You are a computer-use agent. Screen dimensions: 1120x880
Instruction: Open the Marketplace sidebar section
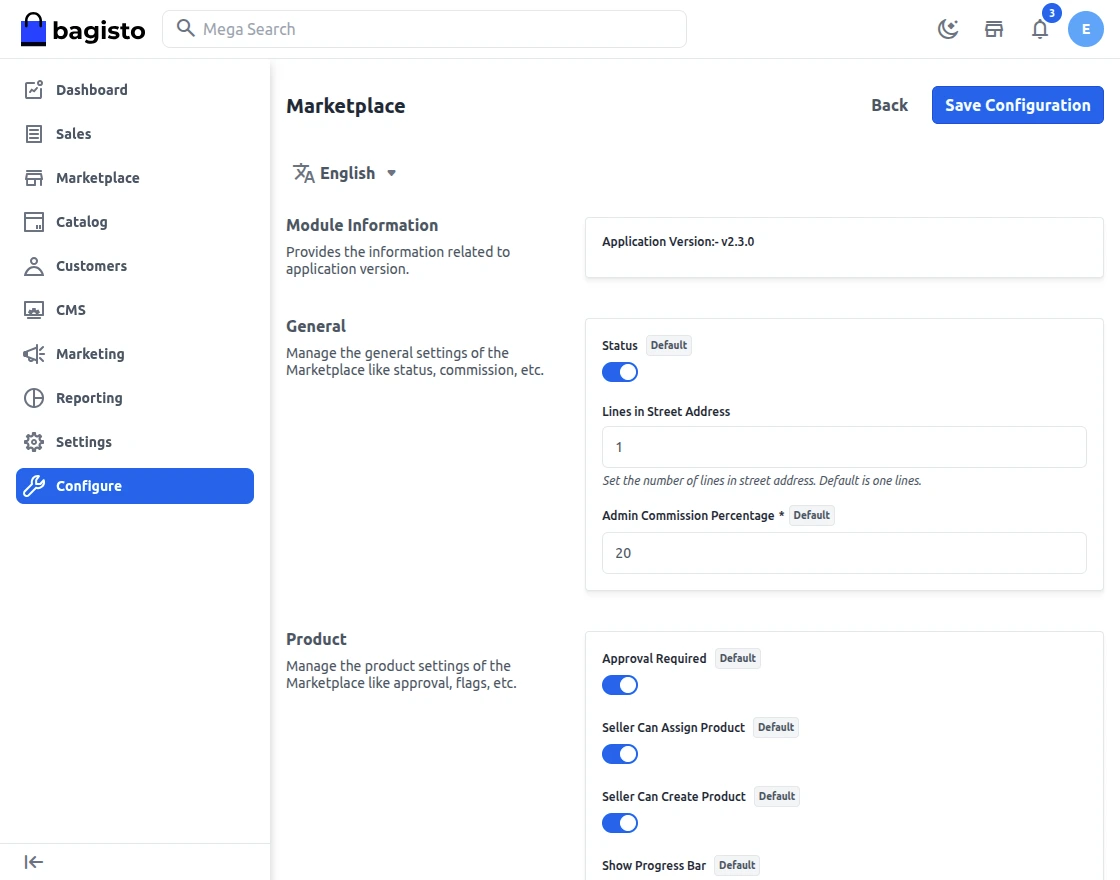pyautogui.click(x=33, y=177)
